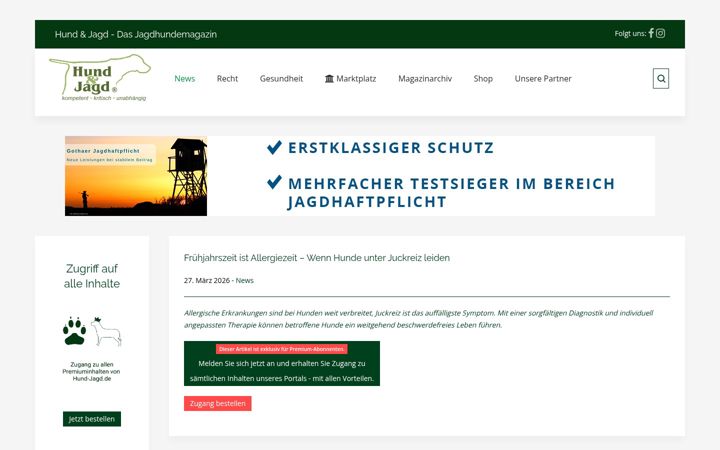This screenshot has height=450, width=720.
Task: Open the Gesundheit menu item
Action: pos(281,79)
